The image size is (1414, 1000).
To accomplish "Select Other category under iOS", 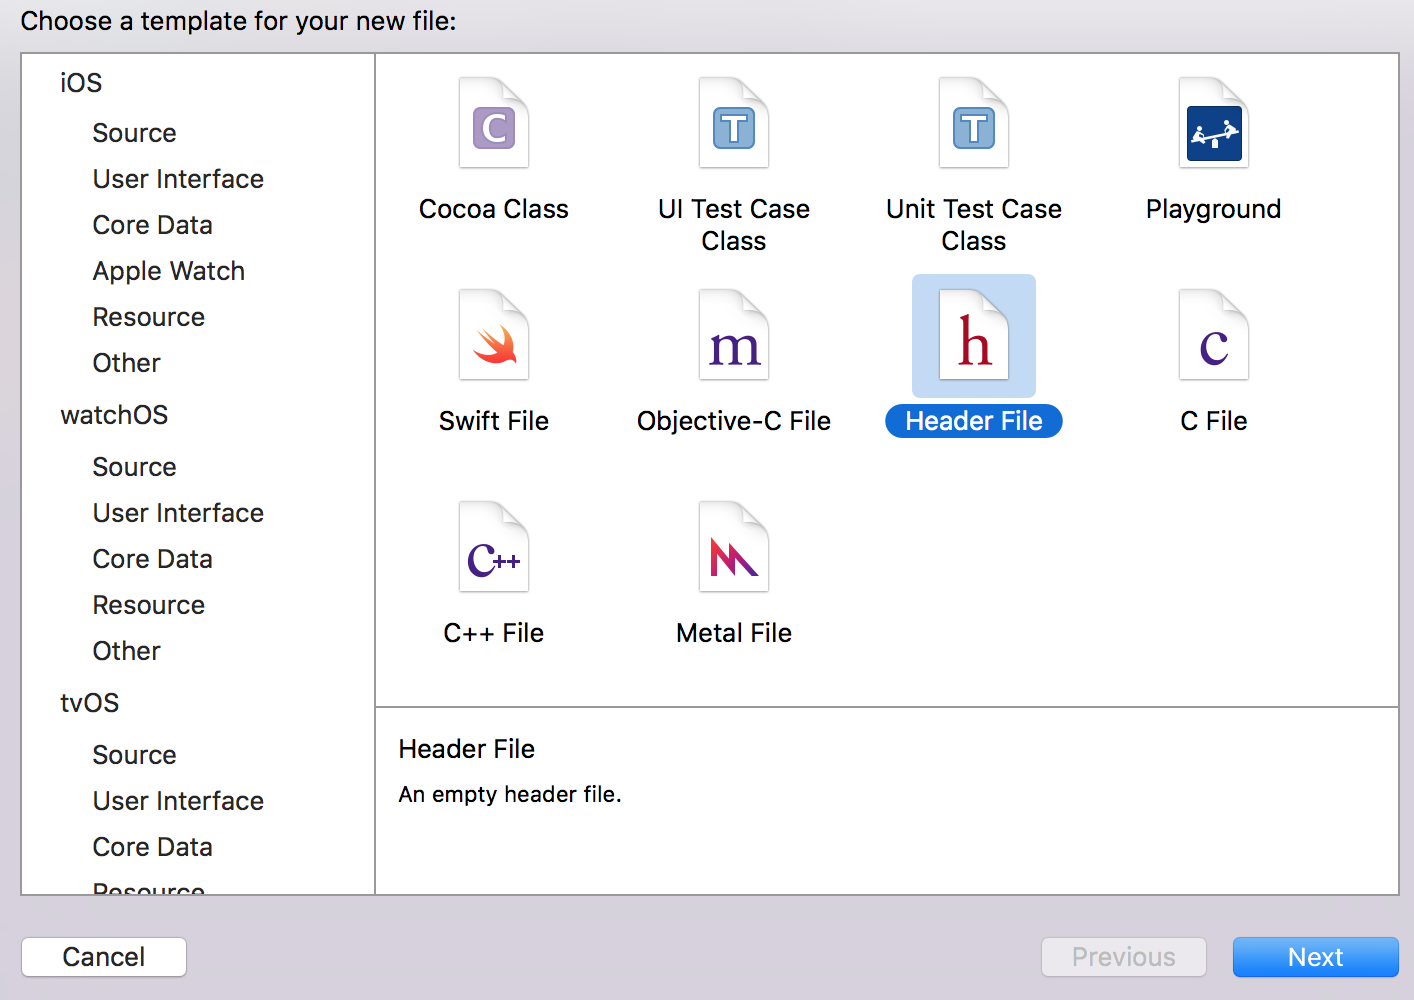I will click(x=126, y=363).
